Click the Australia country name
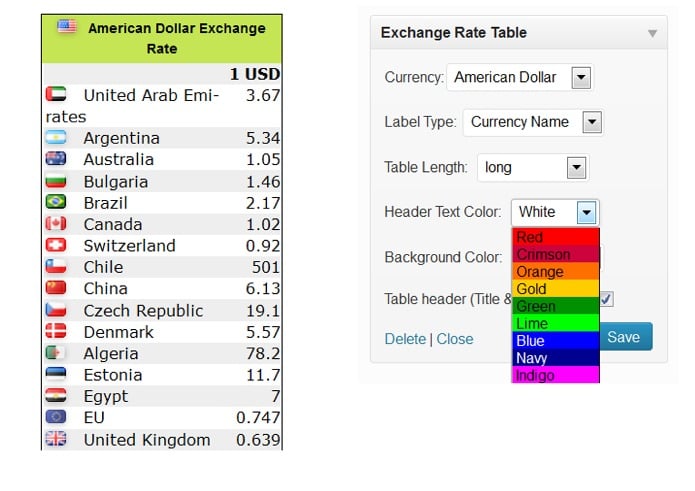 click(119, 159)
